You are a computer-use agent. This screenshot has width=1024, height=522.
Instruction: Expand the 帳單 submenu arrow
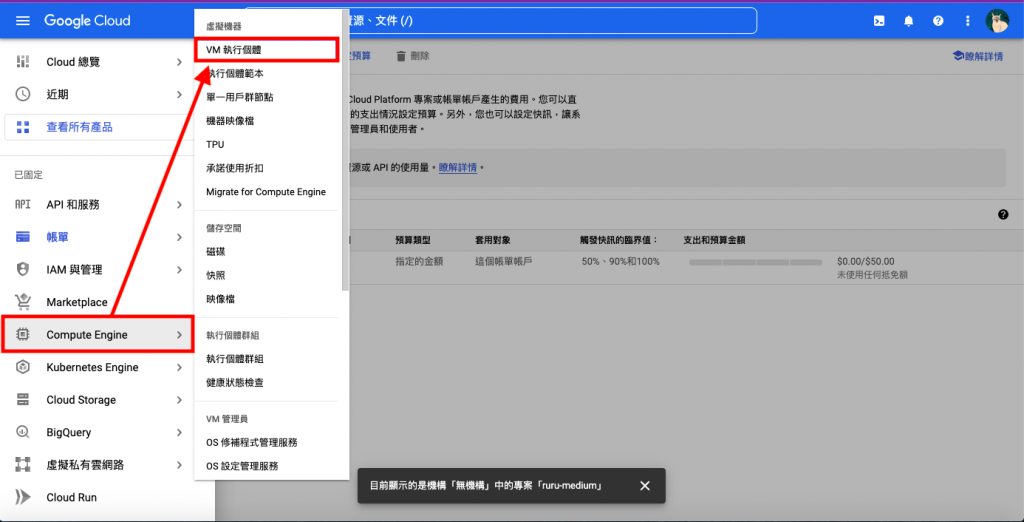click(179, 237)
